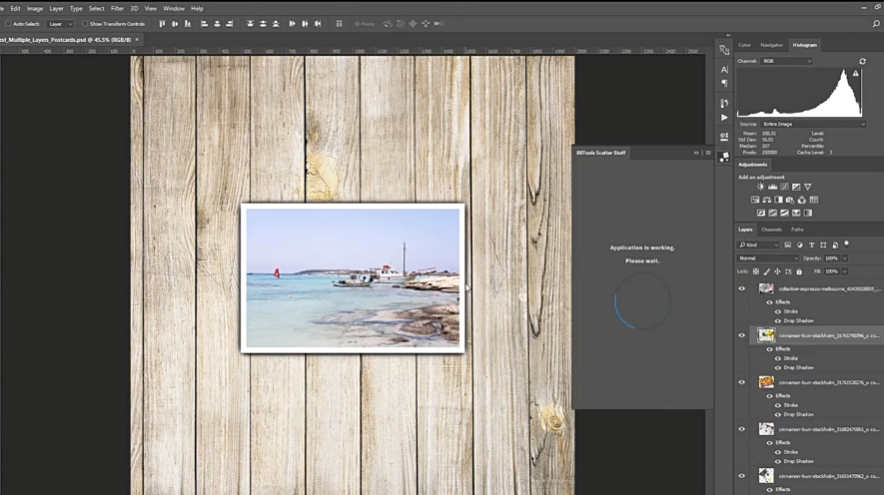This screenshot has height=495, width=884.
Task: Click the type layer filter icon
Action: (810, 245)
